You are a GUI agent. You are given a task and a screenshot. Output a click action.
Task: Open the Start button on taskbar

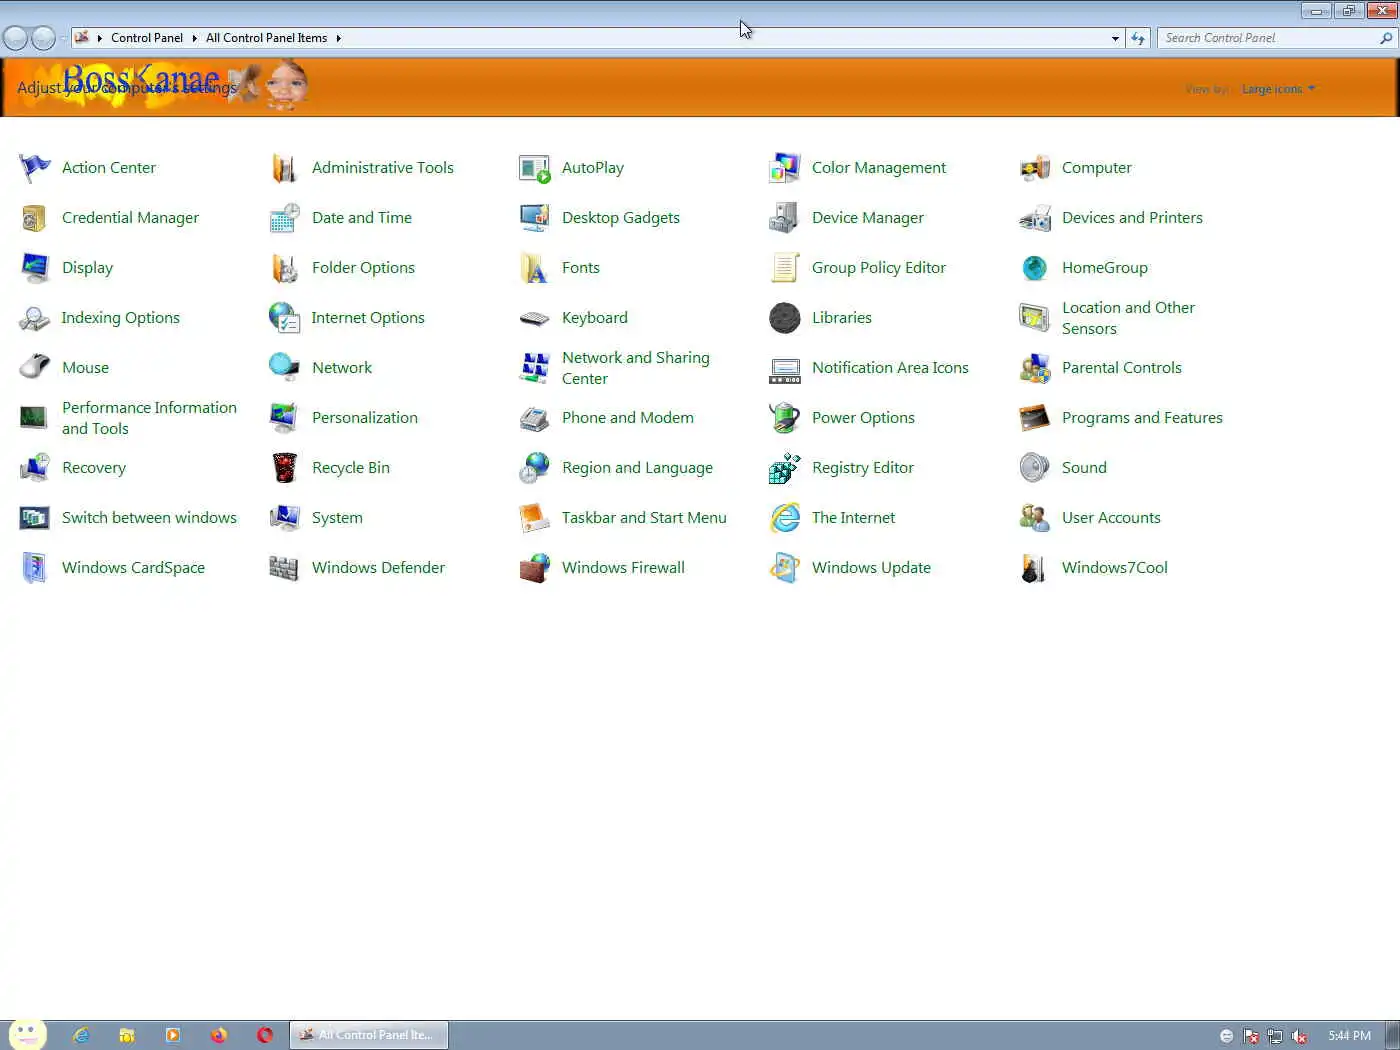[x=27, y=1034]
